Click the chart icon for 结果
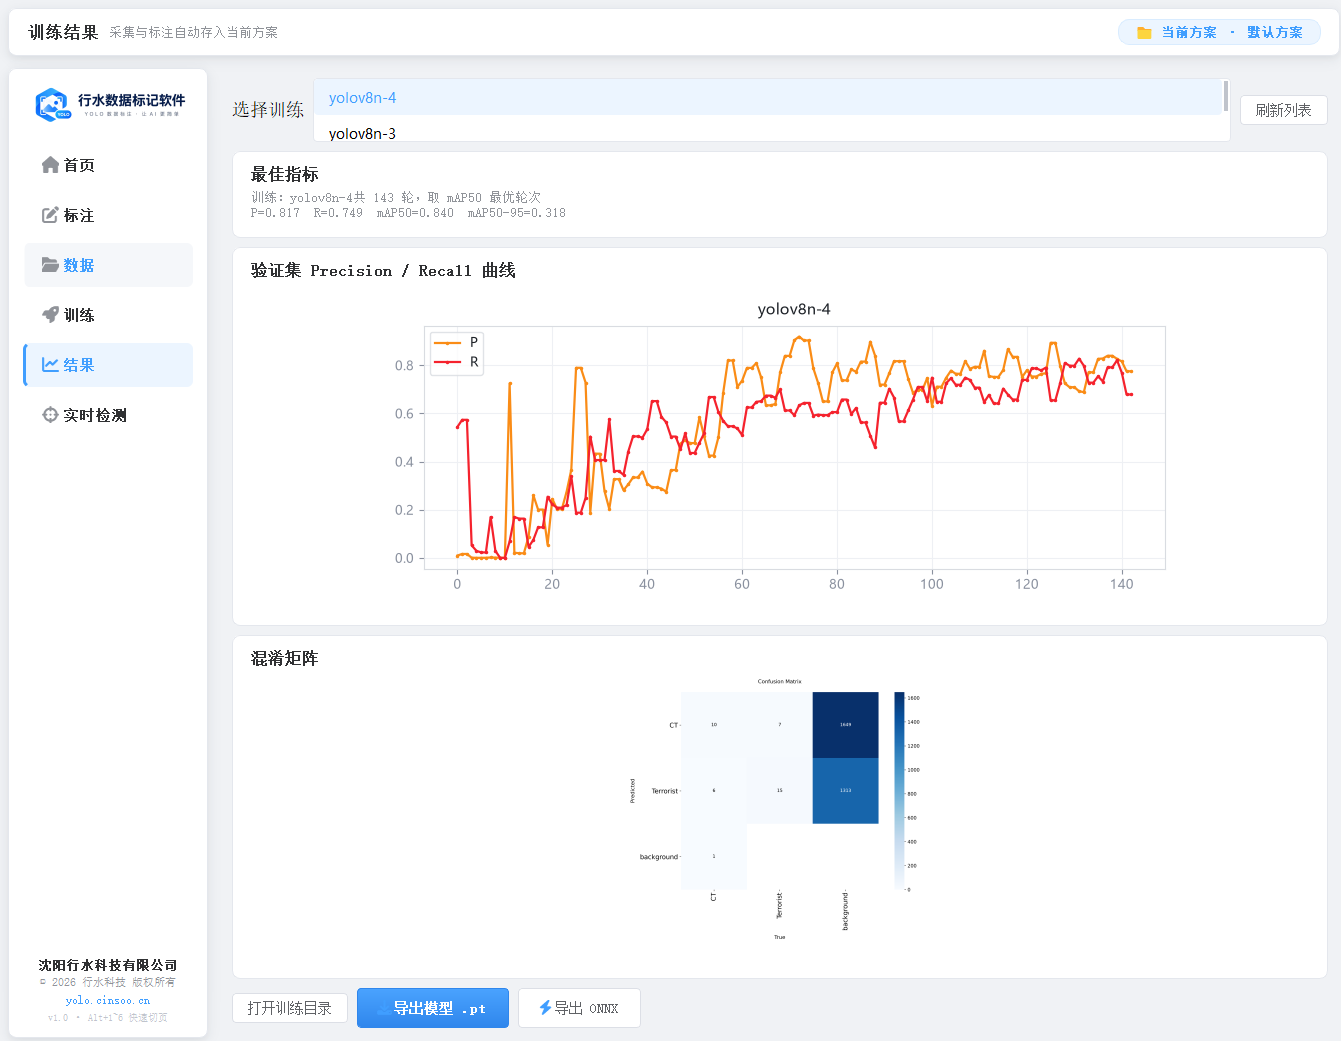The image size is (1341, 1041). 50,365
